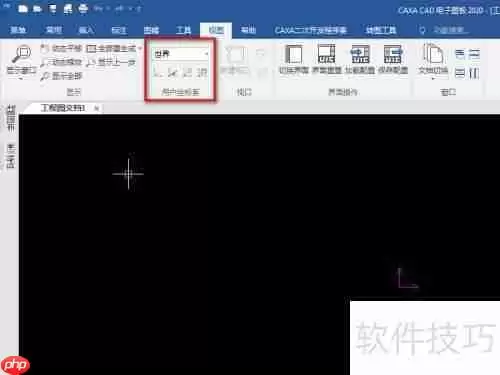Open the 文档切换 document switch dropdown
The width and height of the screenshot is (500, 375).
[433, 62]
